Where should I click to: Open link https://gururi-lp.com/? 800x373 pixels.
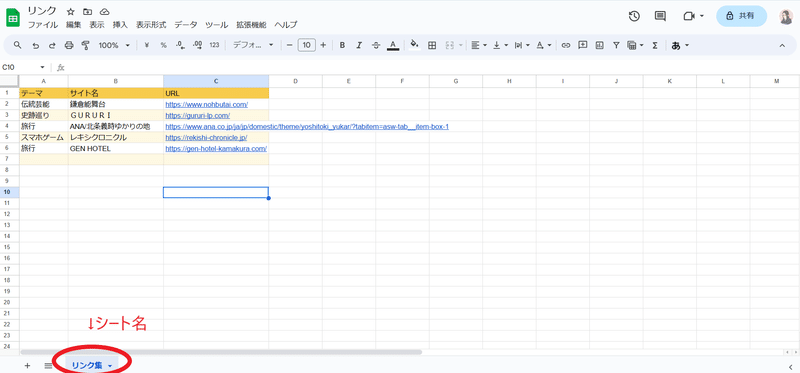point(197,116)
